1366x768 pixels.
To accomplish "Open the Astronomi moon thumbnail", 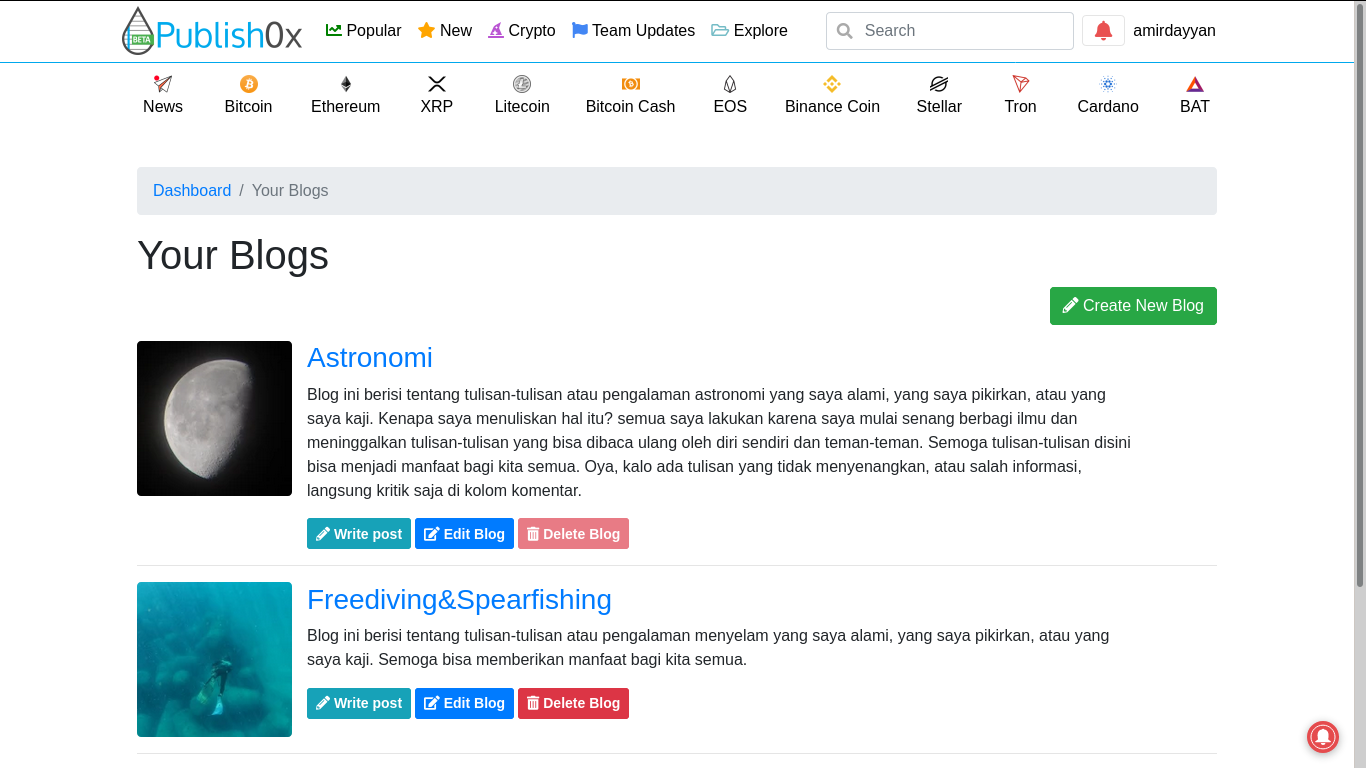I will (x=214, y=418).
